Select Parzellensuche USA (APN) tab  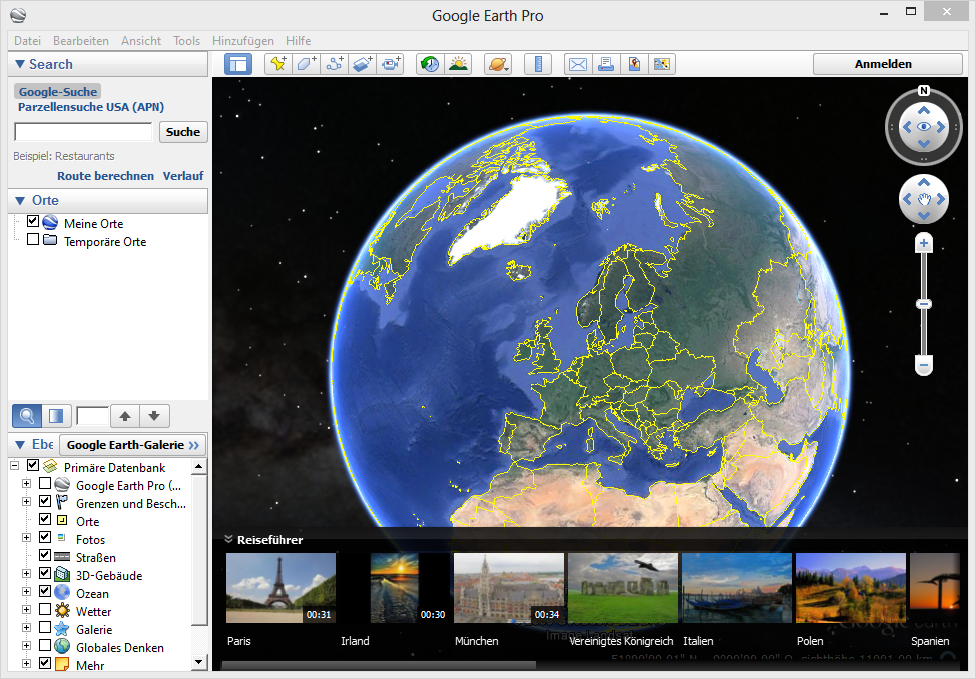click(x=91, y=107)
